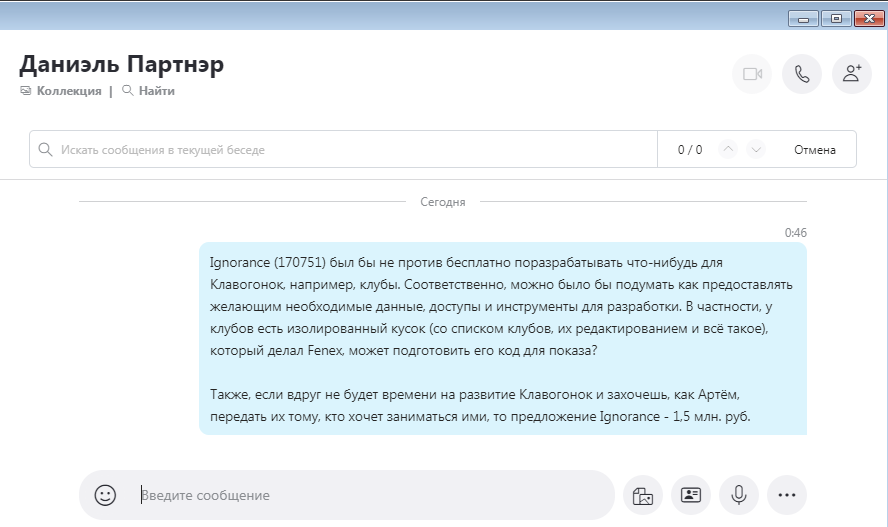Screen dimensions: 888x527
Task: Add a person to this conversation
Action: coord(852,74)
